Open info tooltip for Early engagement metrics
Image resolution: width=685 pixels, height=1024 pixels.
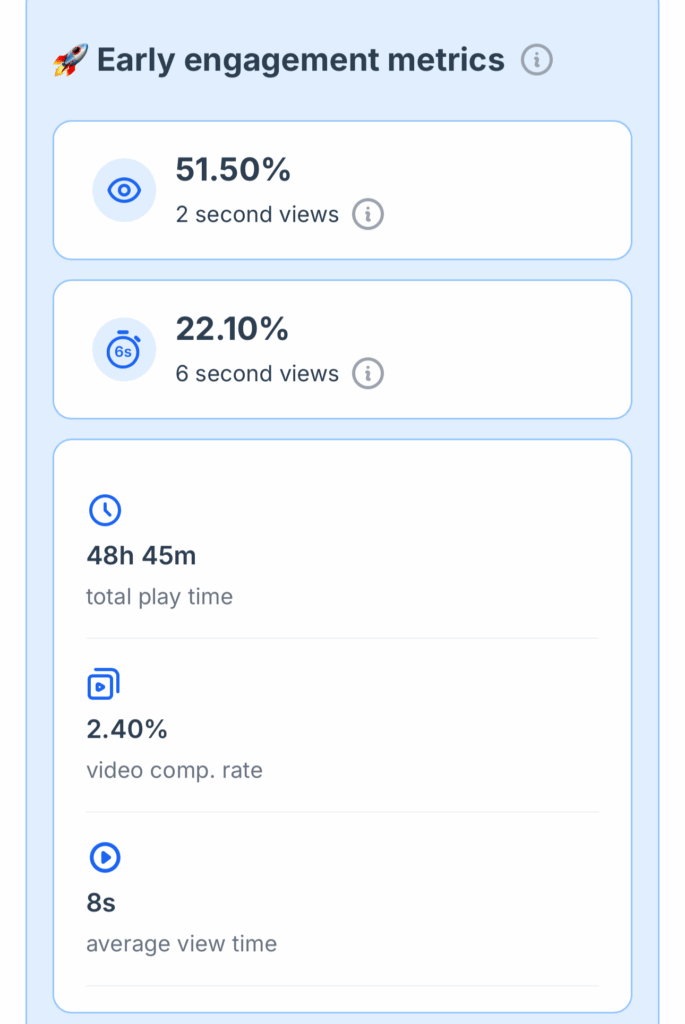pyautogui.click(x=537, y=61)
